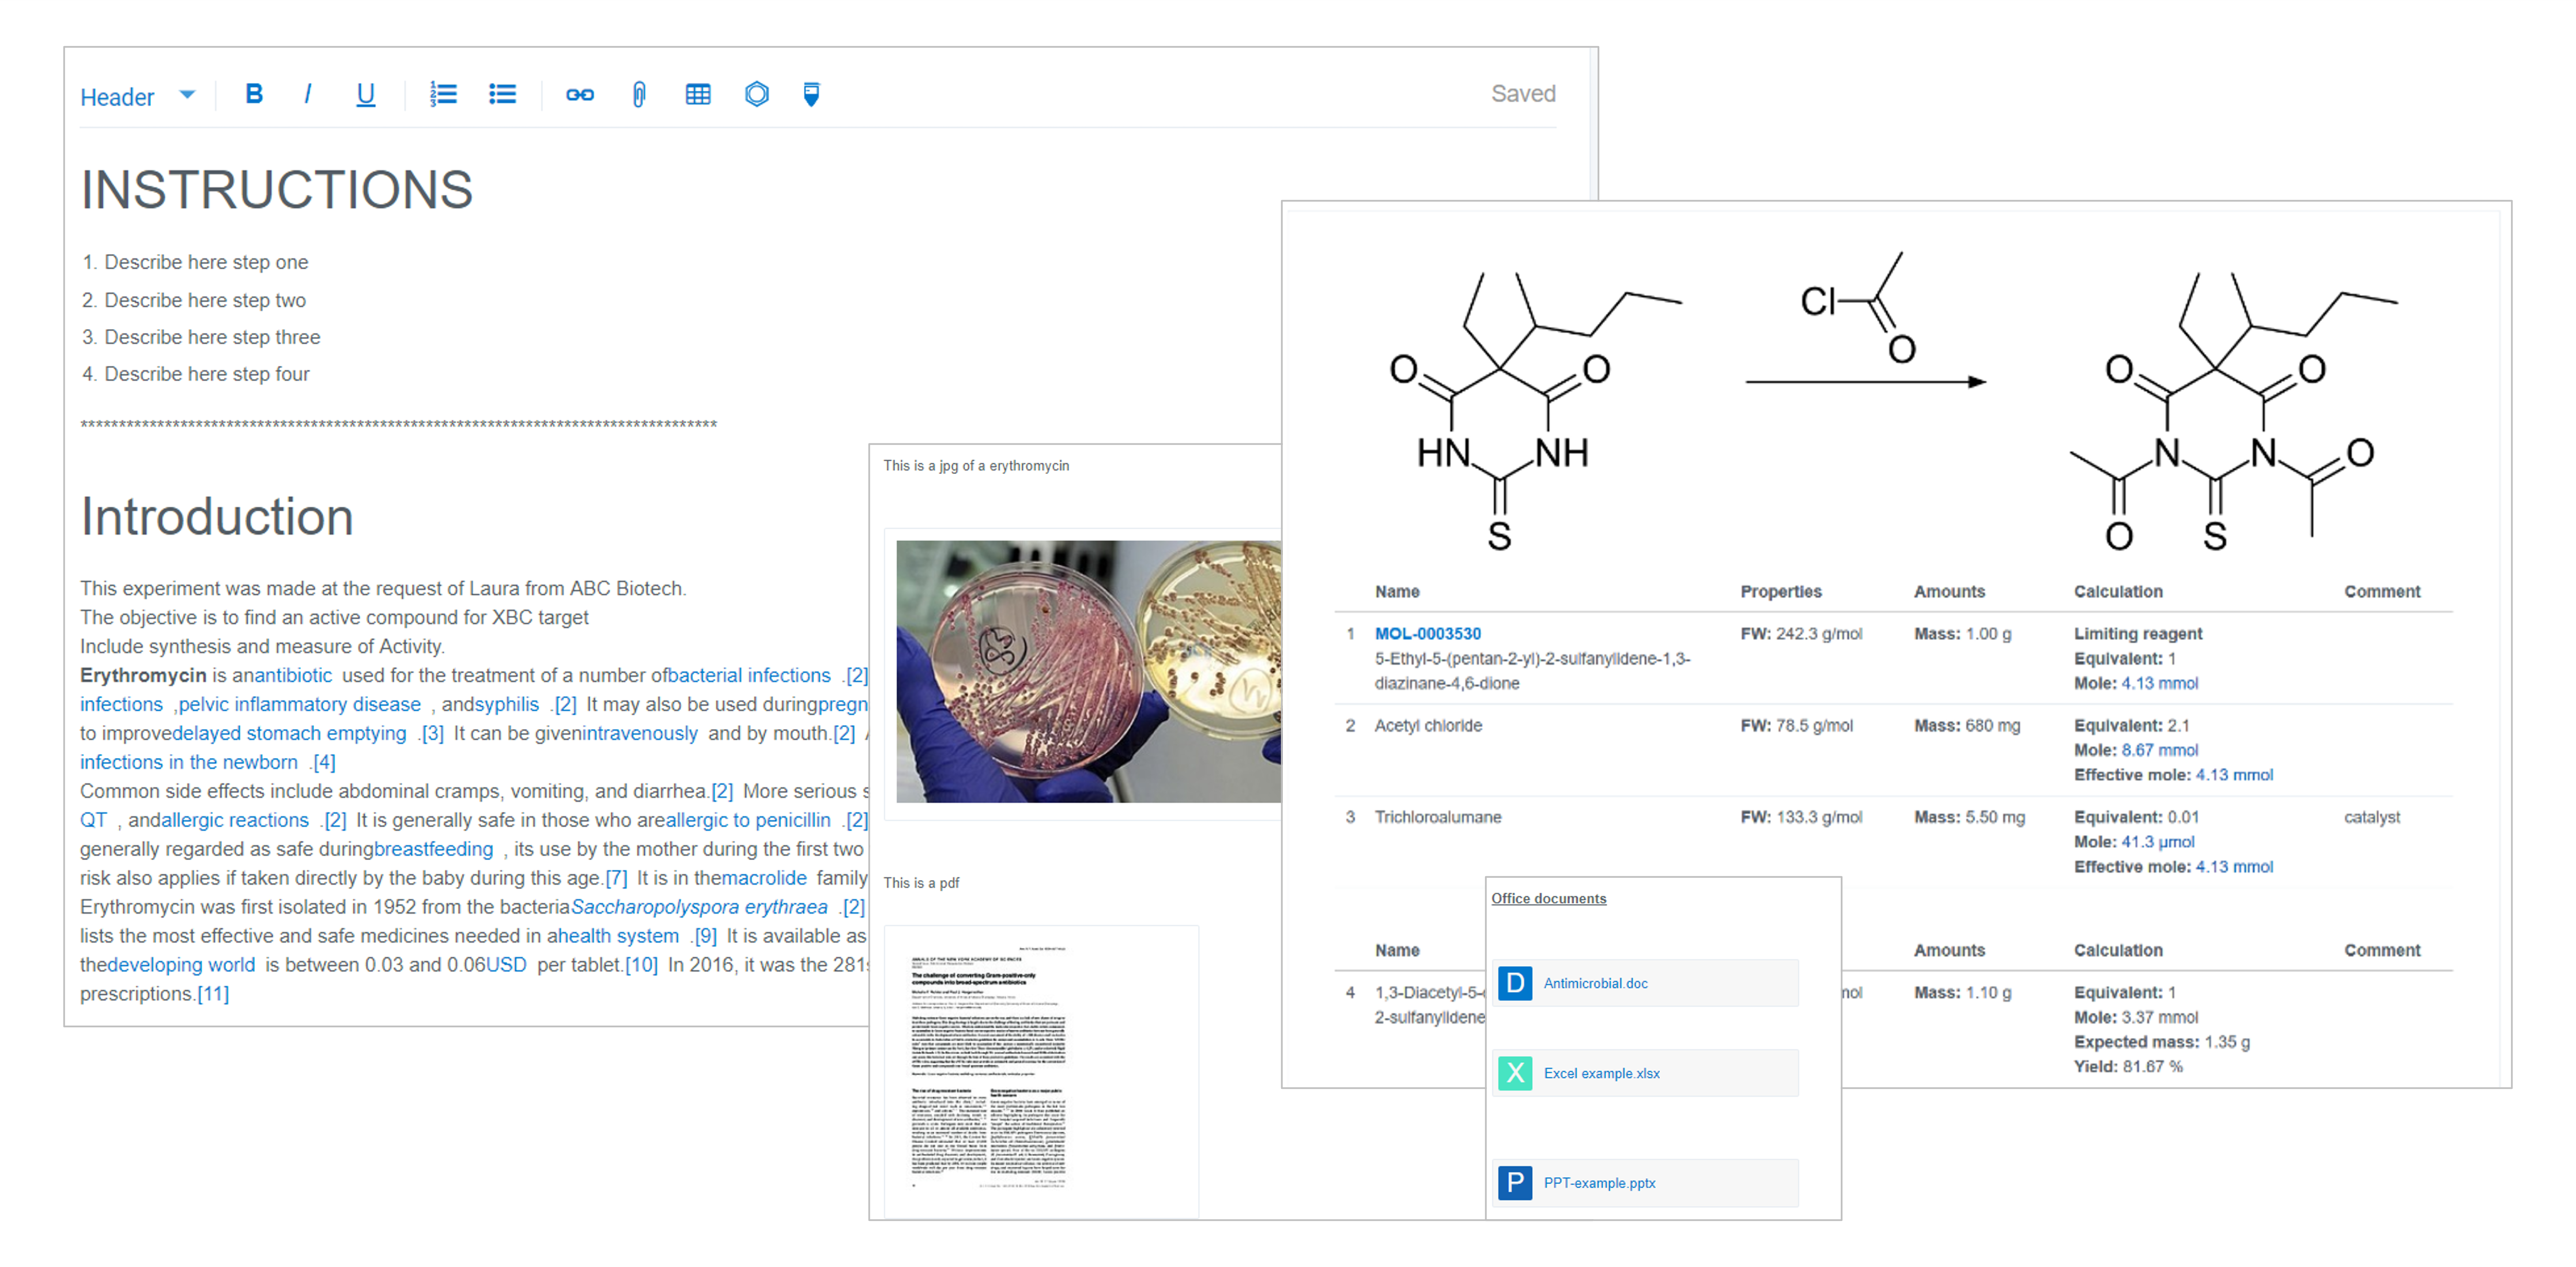Screen dimensions: 2576x1267
Task: Insert a hyperlink using the link icon
Action: tap(580, 94)
